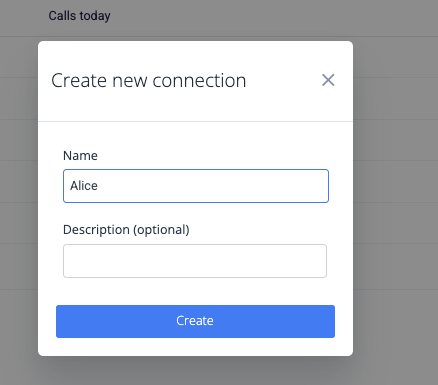The width and height of the screenshot is (438, 385).
Task: Click the blue Create button
Action: (x=195, y=321)
